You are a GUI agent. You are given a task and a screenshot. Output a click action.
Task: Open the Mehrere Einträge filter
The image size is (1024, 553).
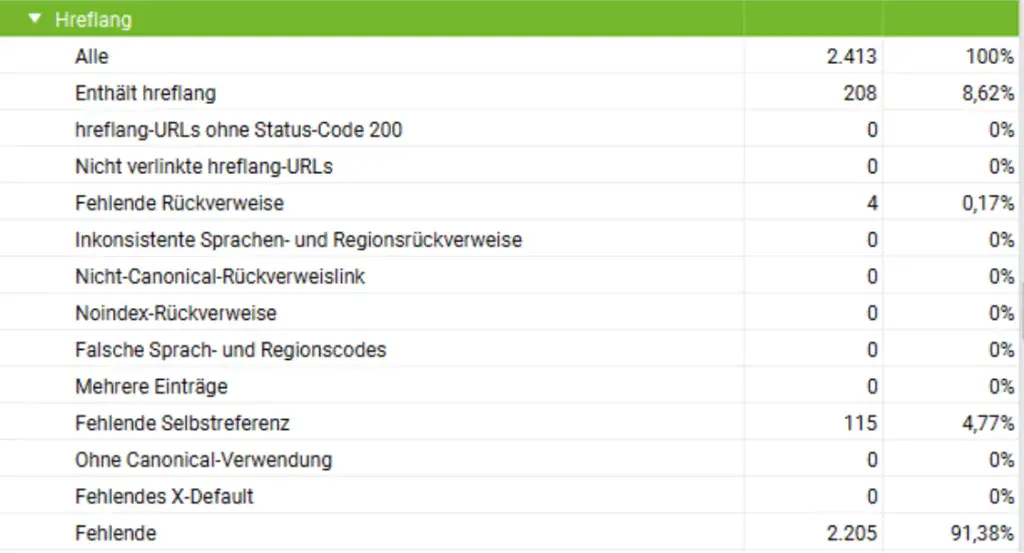click(151, 386)
